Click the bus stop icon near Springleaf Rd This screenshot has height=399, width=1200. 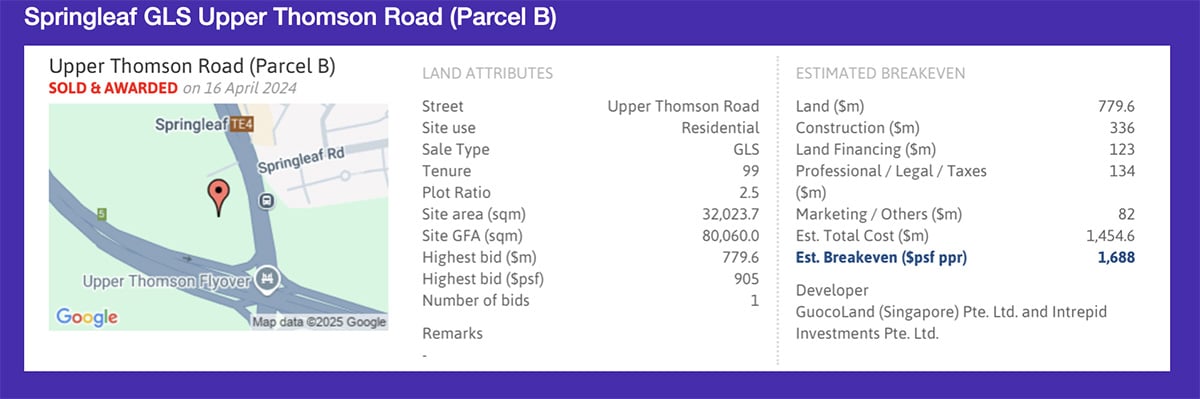pyautogui.click(x=267, y=202)
